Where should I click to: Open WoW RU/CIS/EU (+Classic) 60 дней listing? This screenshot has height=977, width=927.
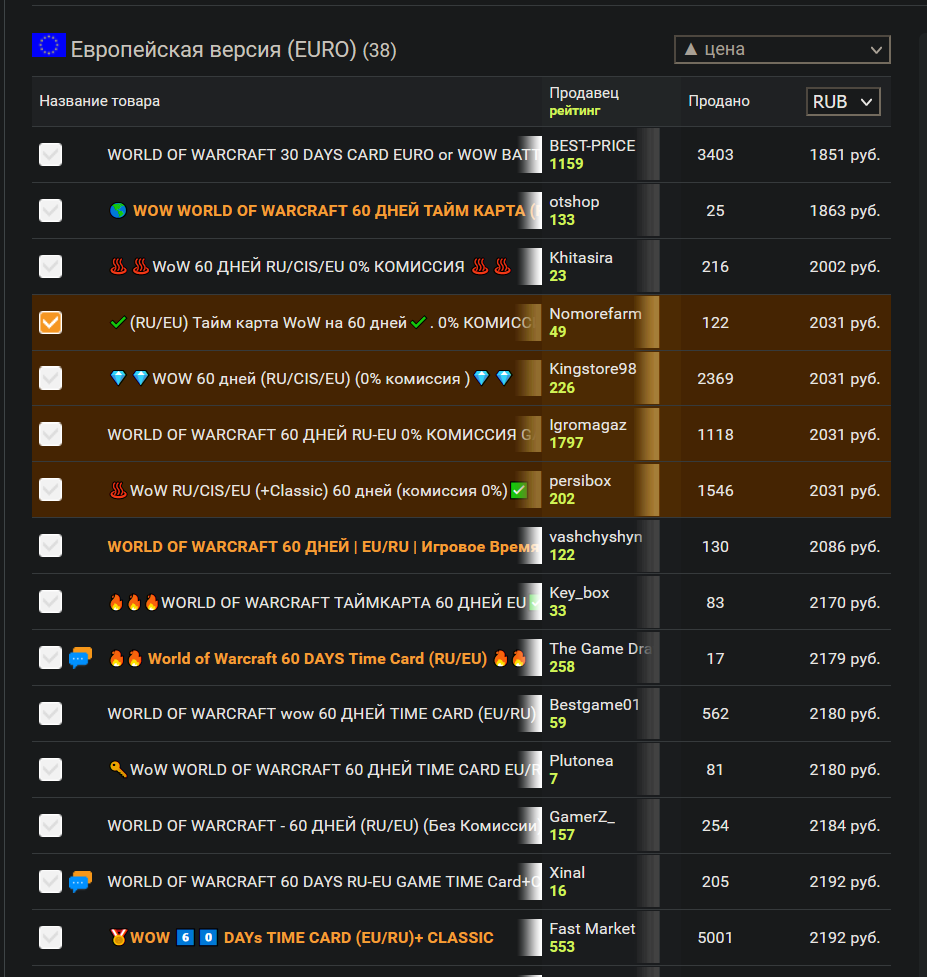click(x=318, y=490)
